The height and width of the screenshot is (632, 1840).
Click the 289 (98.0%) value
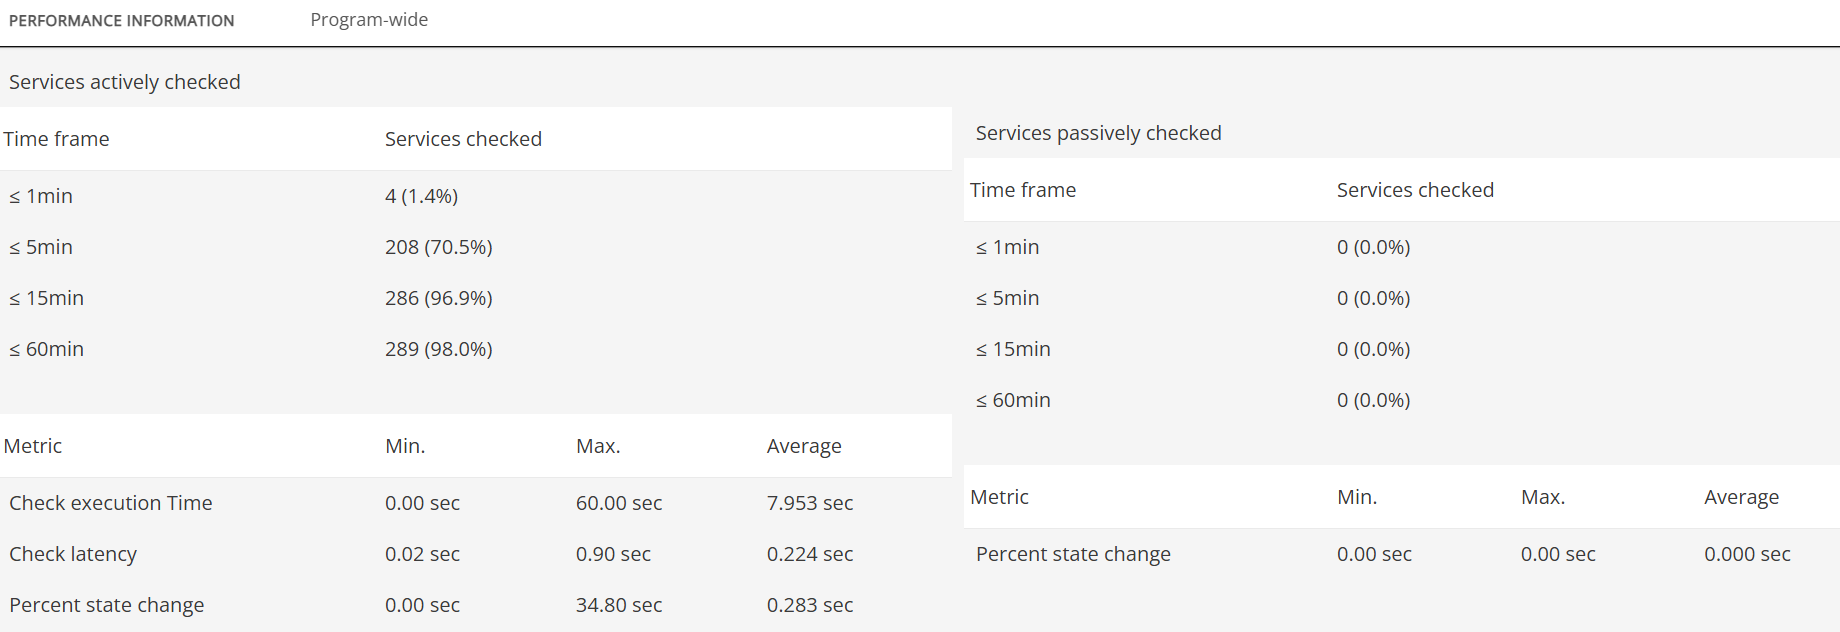(439, 349)
